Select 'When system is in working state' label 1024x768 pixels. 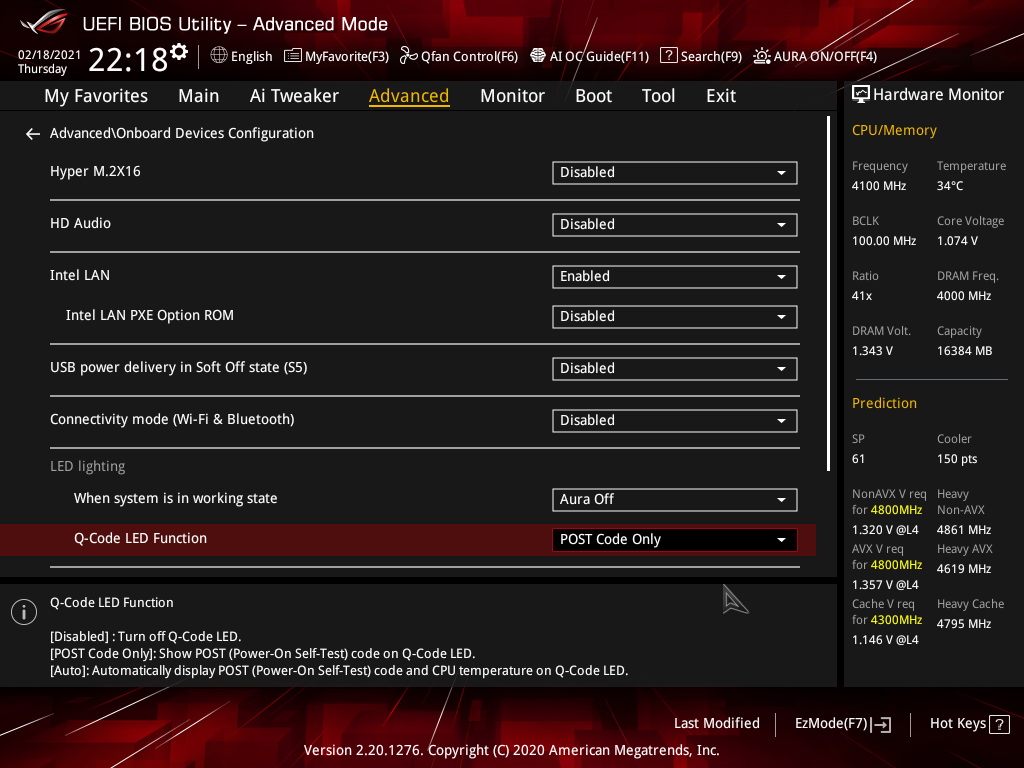[175, 498]
